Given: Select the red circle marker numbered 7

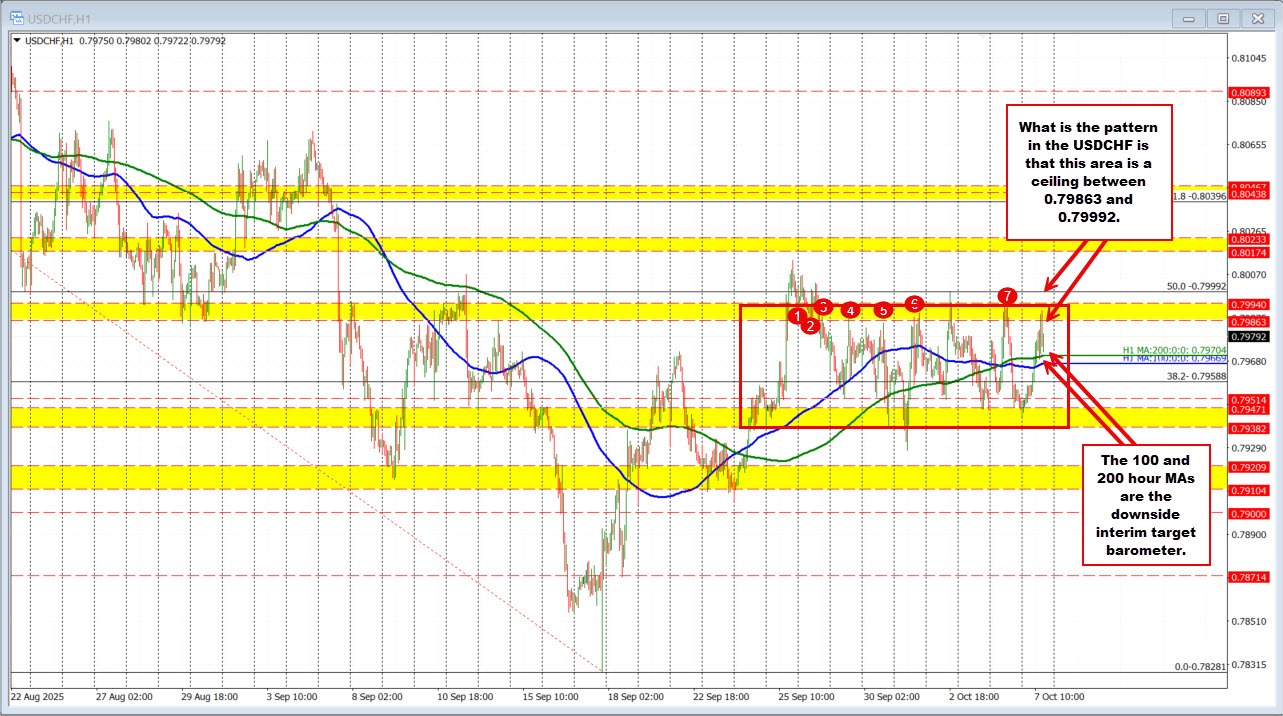Looking at the screenshot, I should [x=1008, y=296].
